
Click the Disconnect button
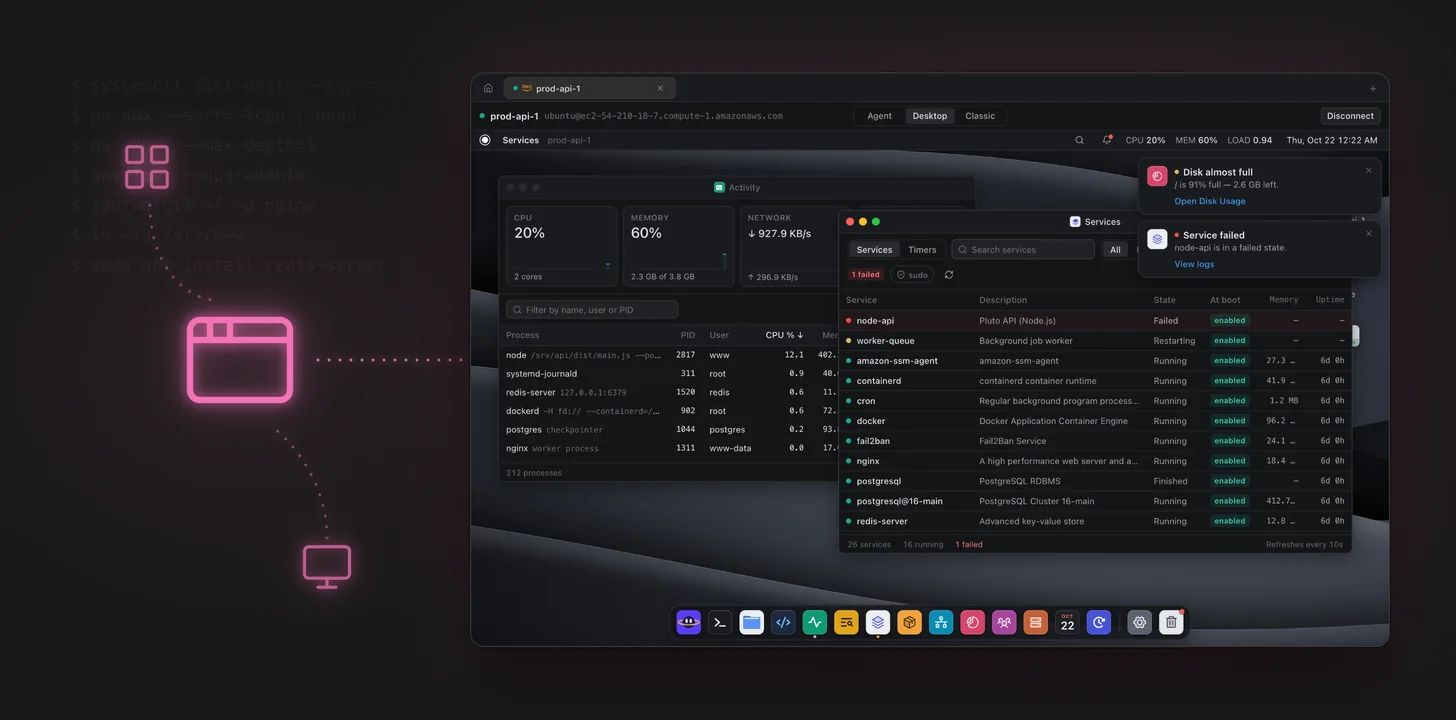[x=1350, y=116]
